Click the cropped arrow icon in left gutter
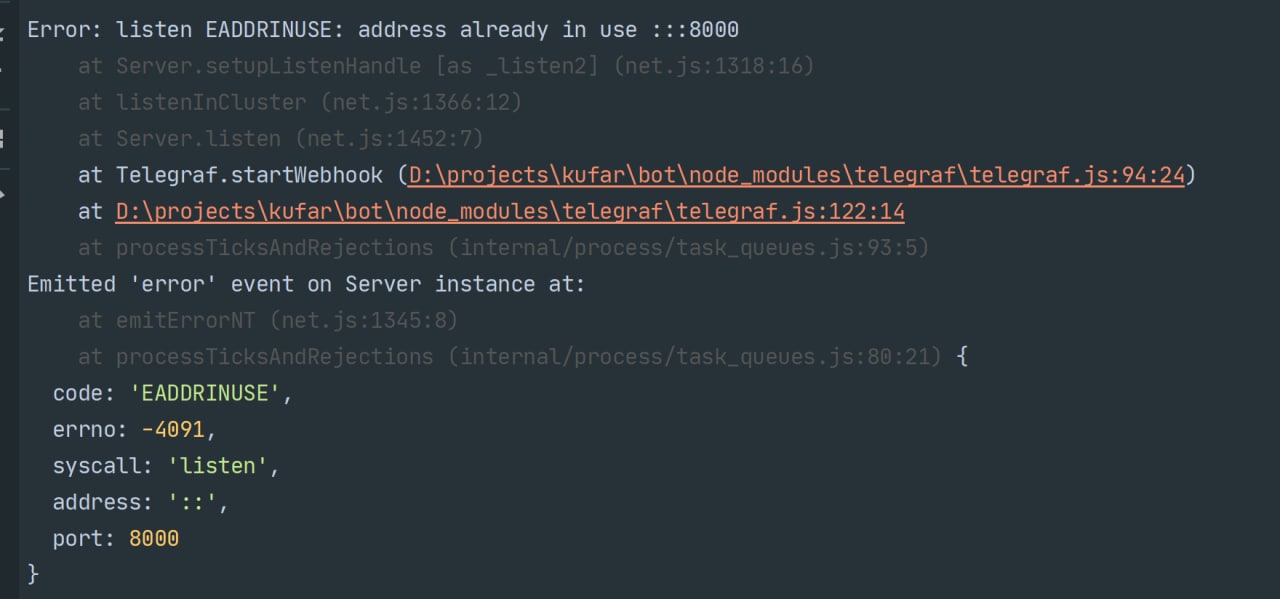1280x599 pixels. click(x=3, y=192)
